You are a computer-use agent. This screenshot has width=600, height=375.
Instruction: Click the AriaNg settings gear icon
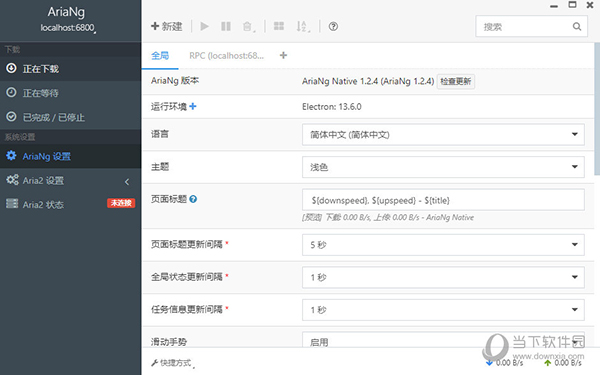tap(11, 155)
